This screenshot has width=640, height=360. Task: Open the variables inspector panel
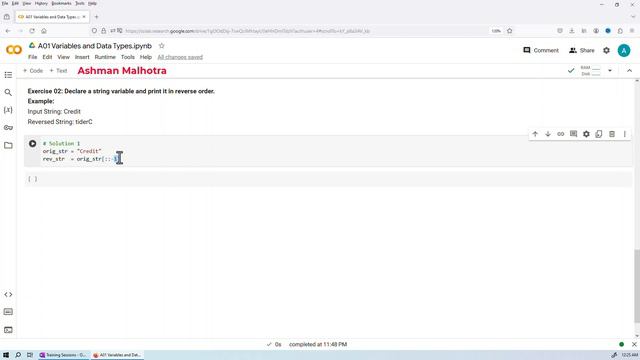(x=8, y=110)
